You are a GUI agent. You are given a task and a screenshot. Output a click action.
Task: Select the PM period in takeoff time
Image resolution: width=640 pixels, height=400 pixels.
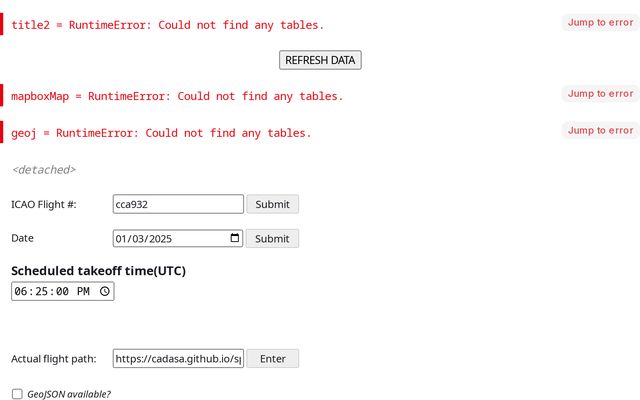click(83, 291)
